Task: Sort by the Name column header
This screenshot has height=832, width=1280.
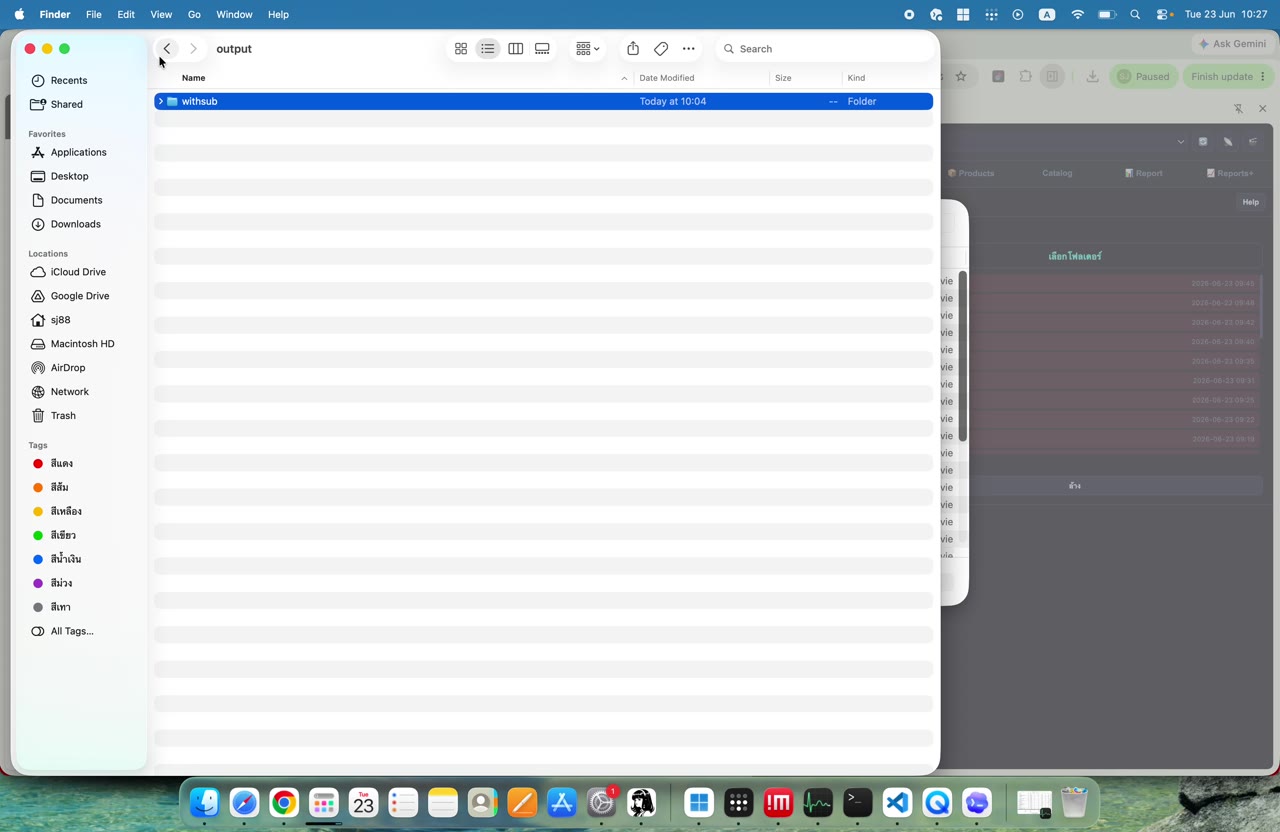Action: pyautogui.click(x=194, y=78)
